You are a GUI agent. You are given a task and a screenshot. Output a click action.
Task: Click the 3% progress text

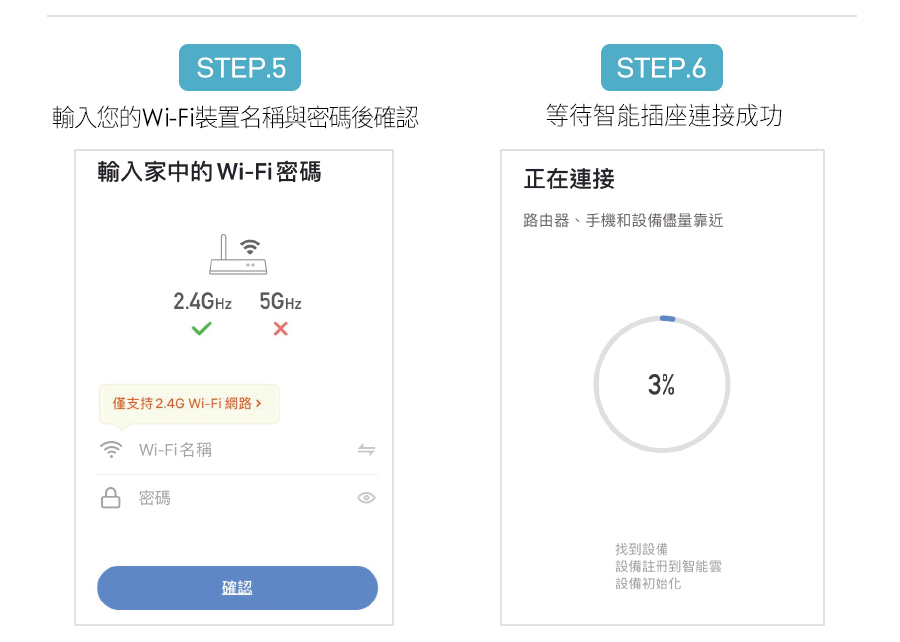(x=661, y=384)
